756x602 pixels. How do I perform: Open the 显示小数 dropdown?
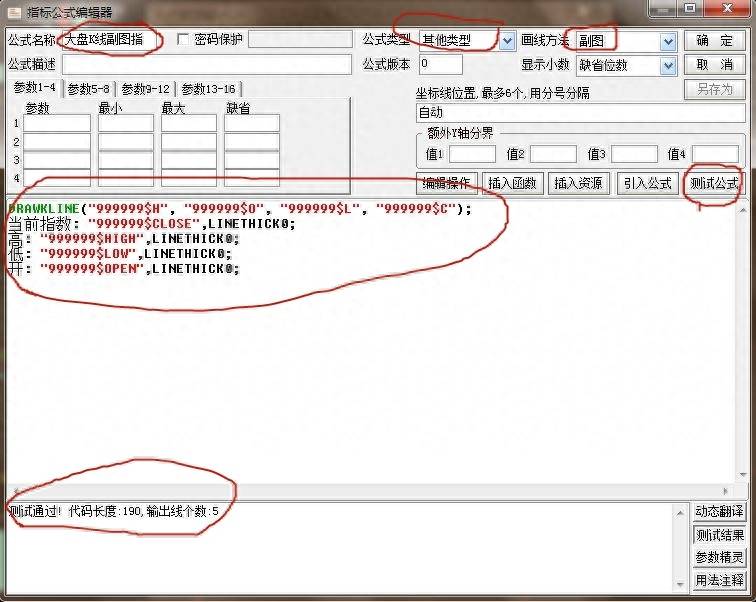(x=668, y=66)
